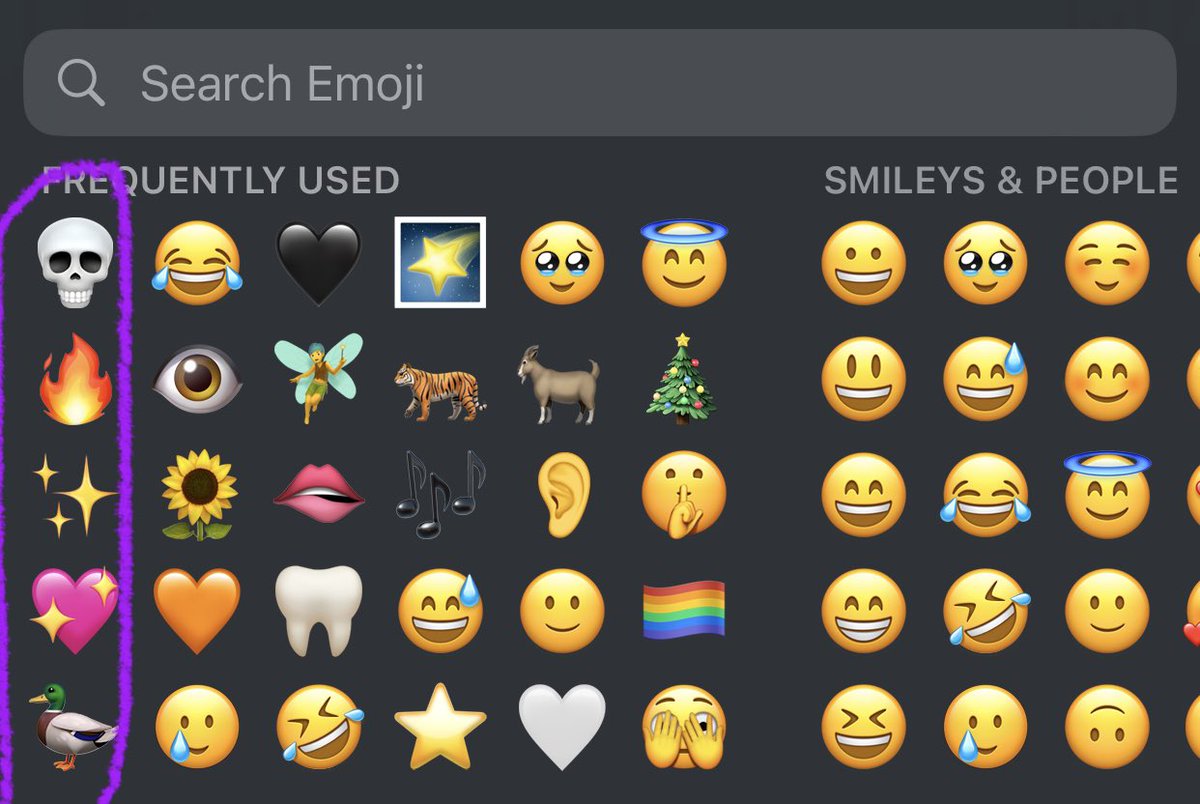This screenshot has height=804, width=1200.
Task: Select the fairy emoji
Action: tap(318, 379)
